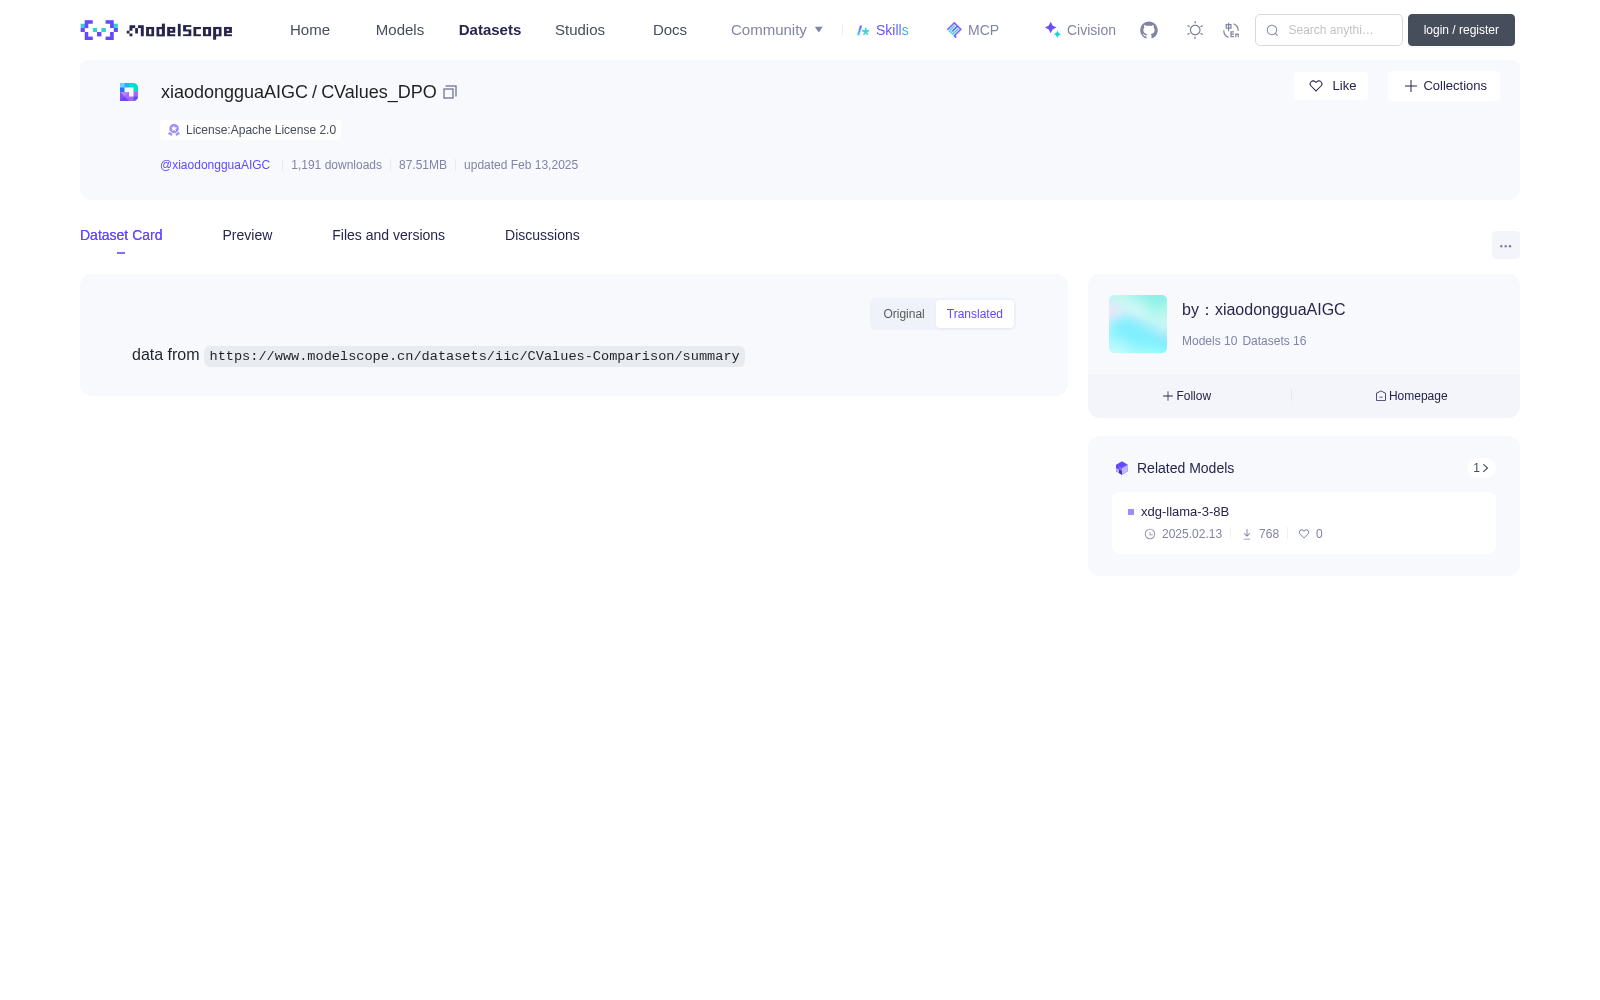Click the updated Feb 13,2025 text

pyautogui.click(x=521, y=165)
